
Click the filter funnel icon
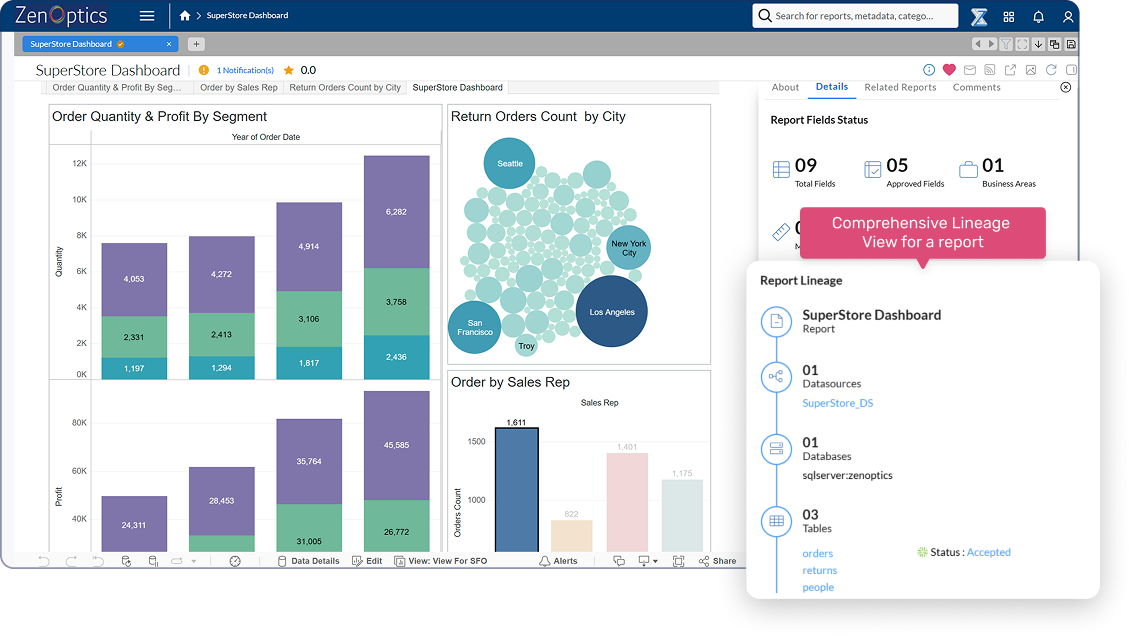tap(1007, 44)
